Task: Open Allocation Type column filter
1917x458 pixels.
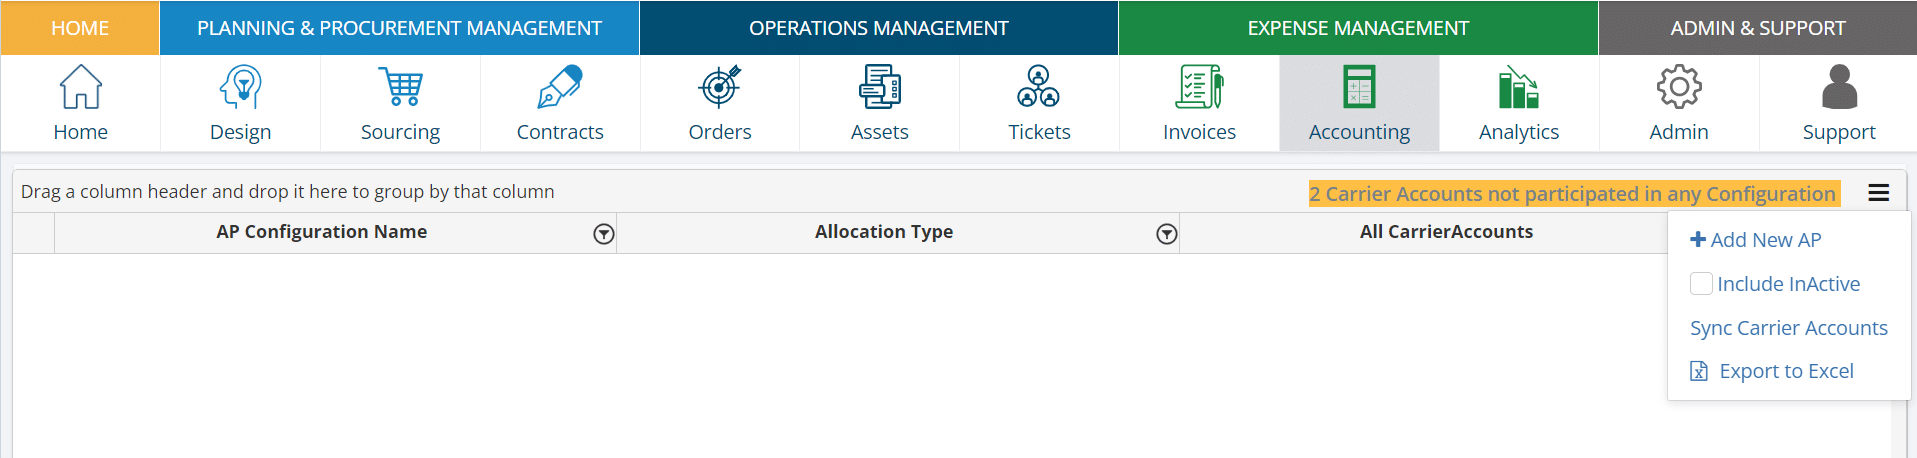Action: click(1166, 234)
